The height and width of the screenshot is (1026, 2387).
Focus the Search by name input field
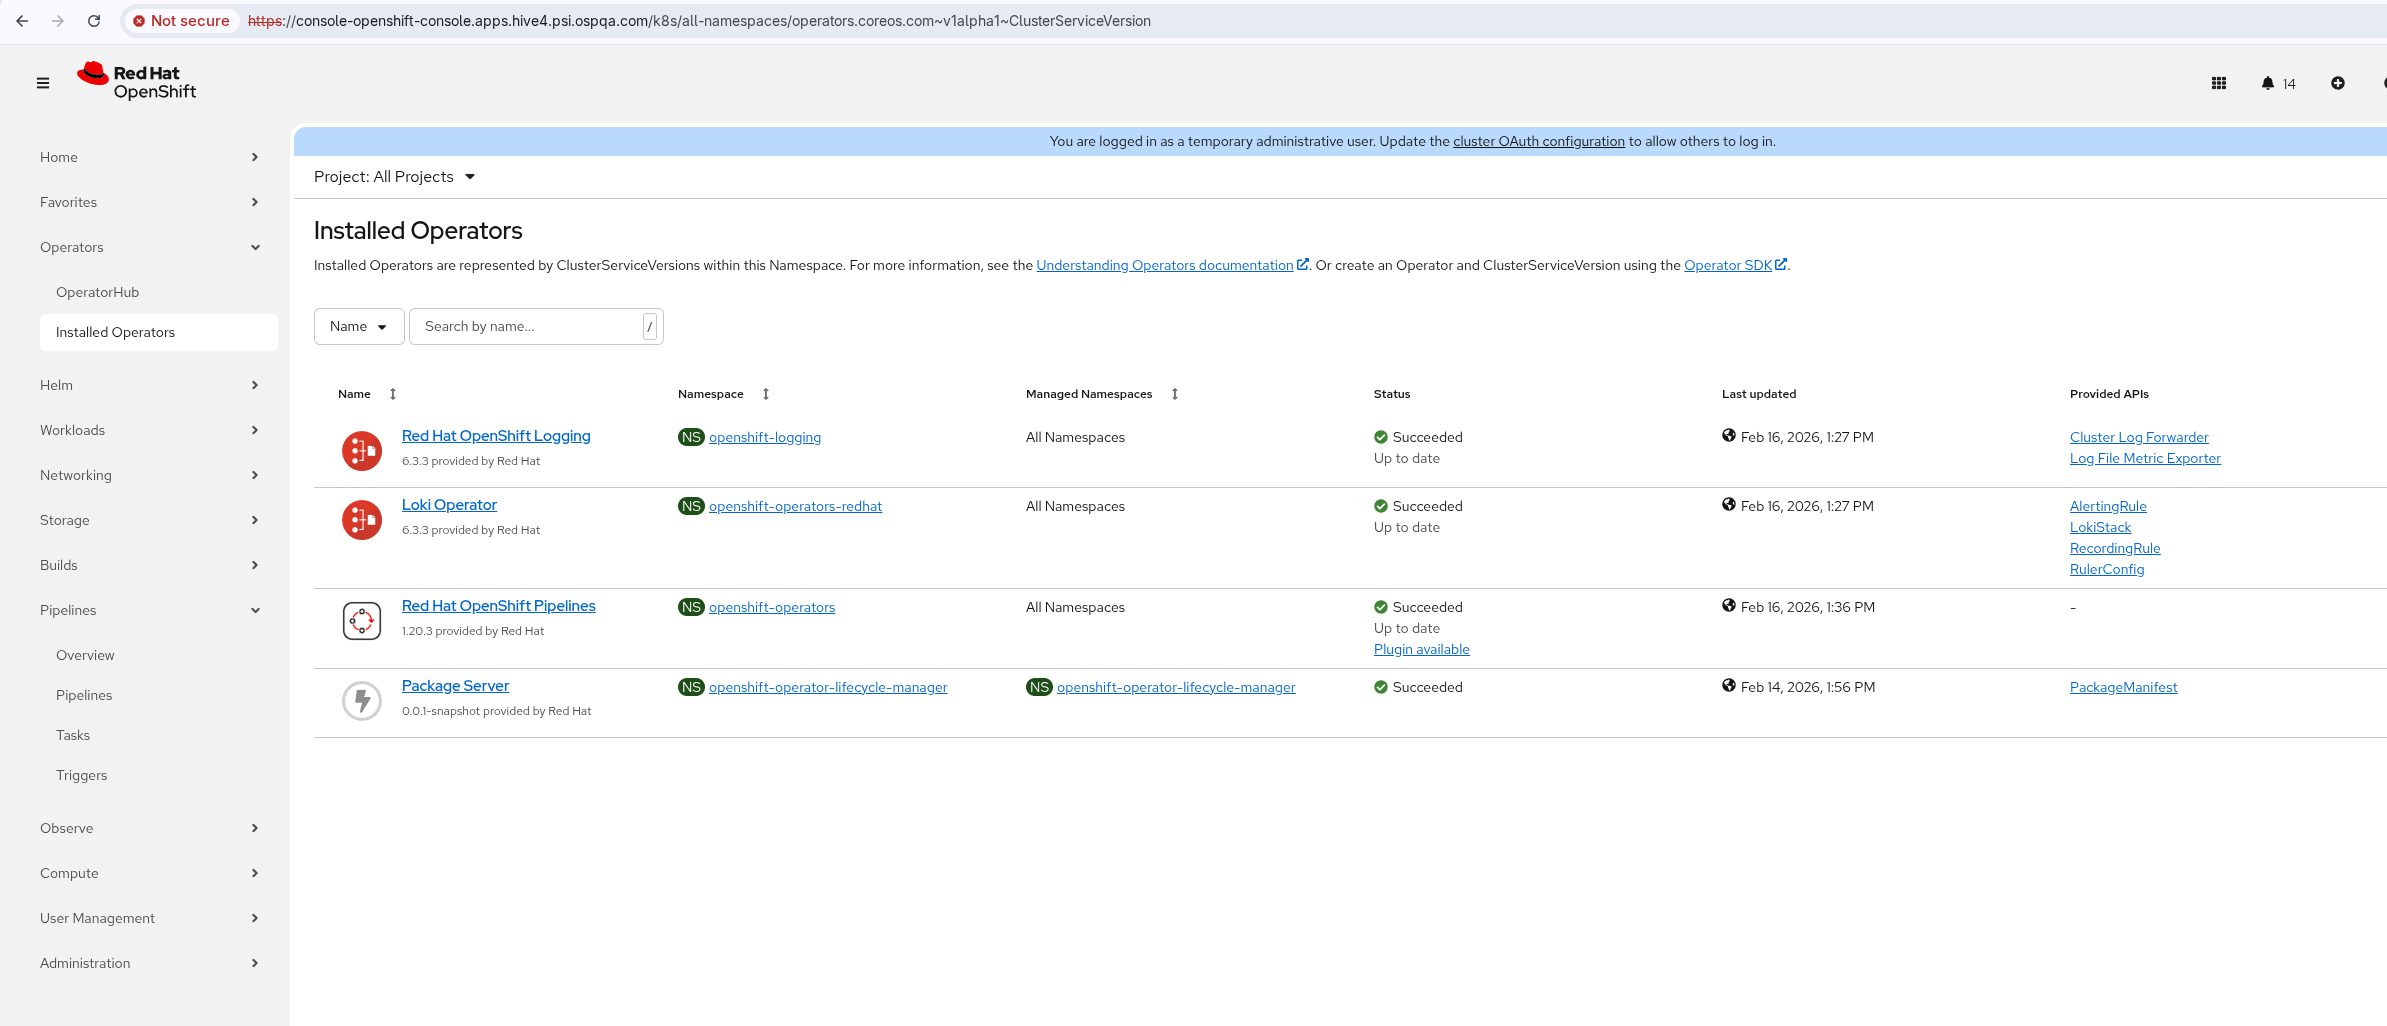point(536,327)
